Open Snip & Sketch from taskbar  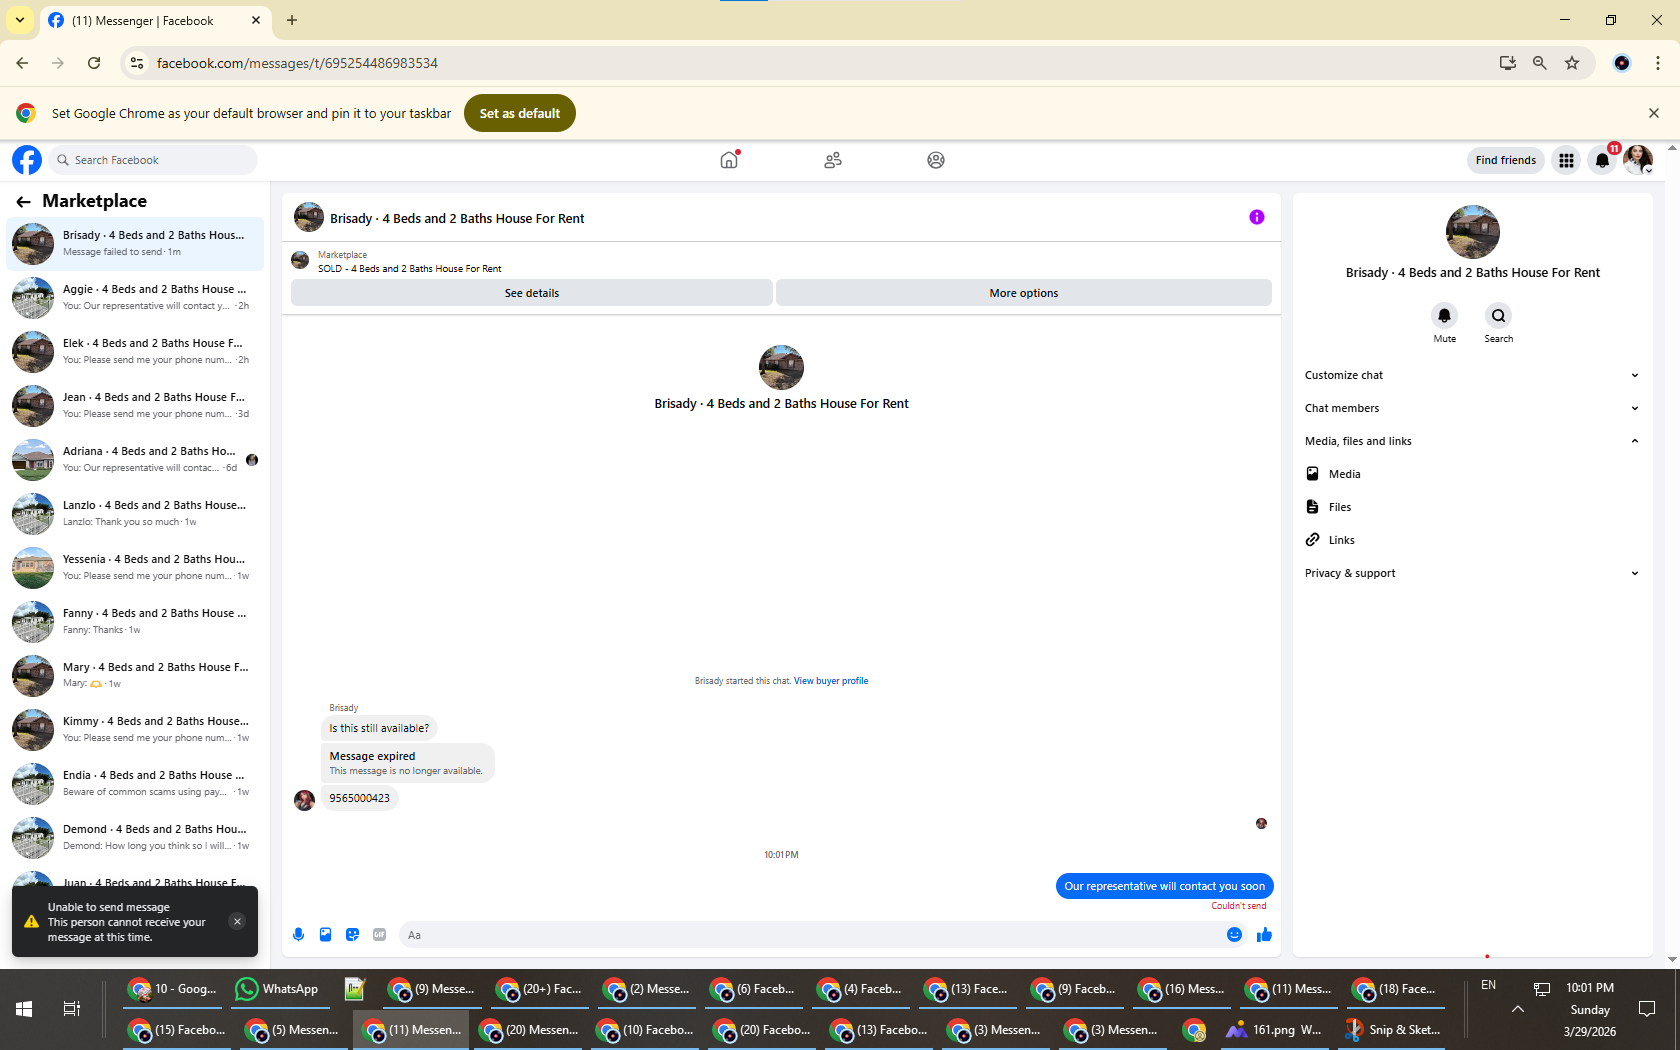[1394, 1030]
